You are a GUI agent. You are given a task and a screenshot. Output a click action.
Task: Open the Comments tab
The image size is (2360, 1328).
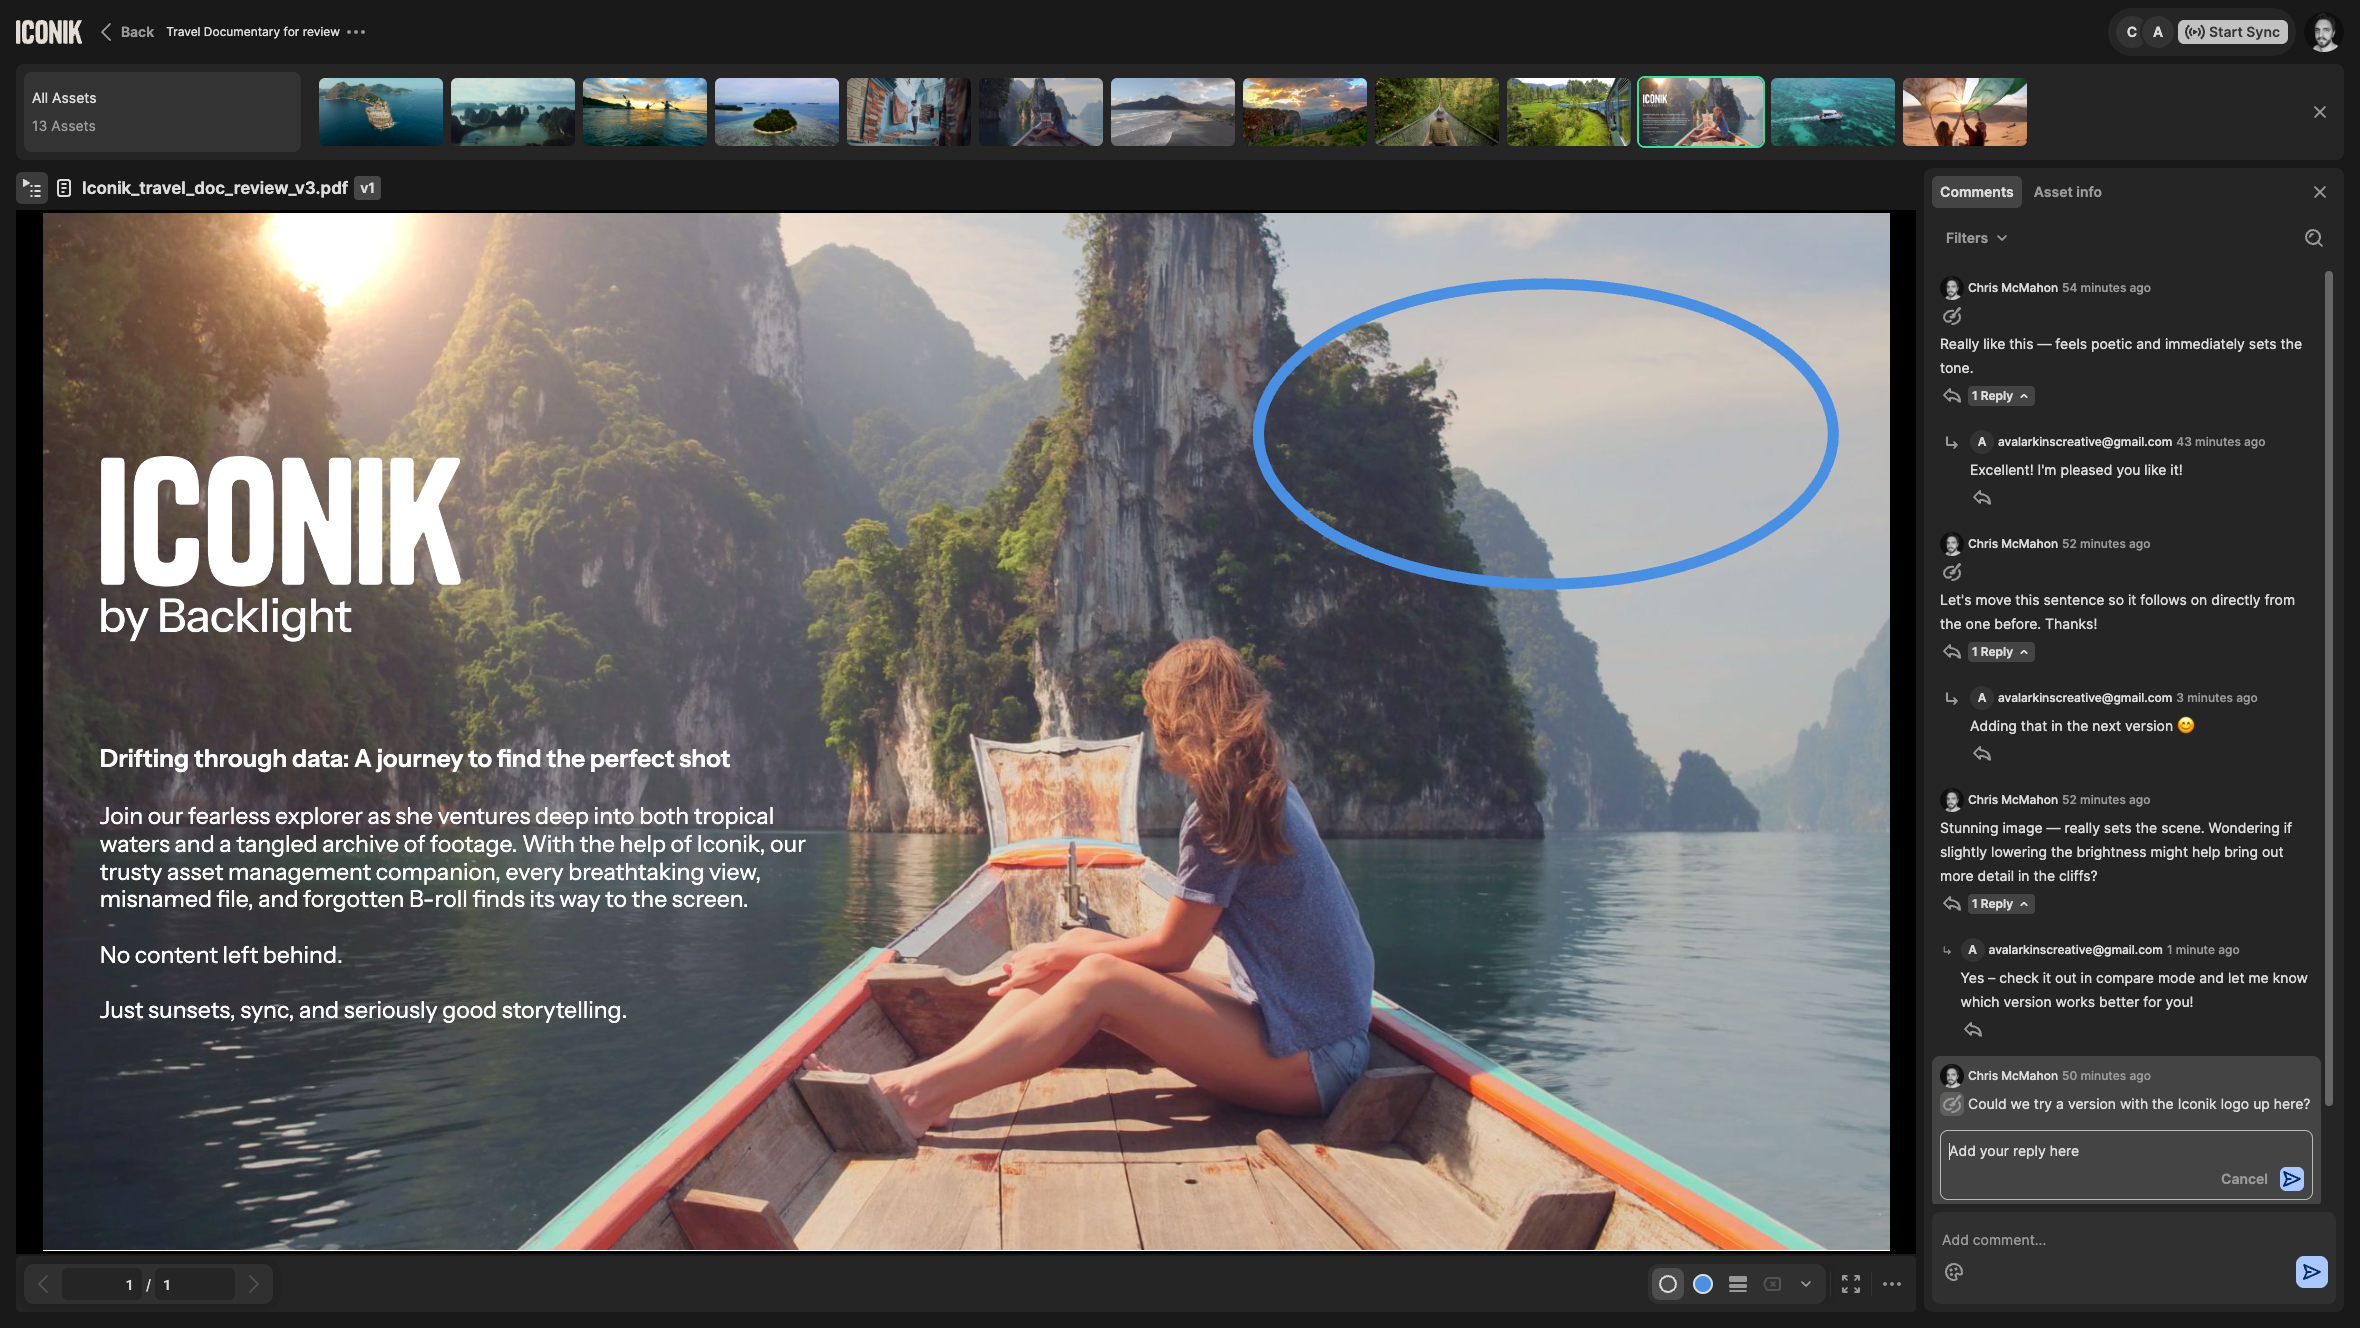click(1976, 192)
